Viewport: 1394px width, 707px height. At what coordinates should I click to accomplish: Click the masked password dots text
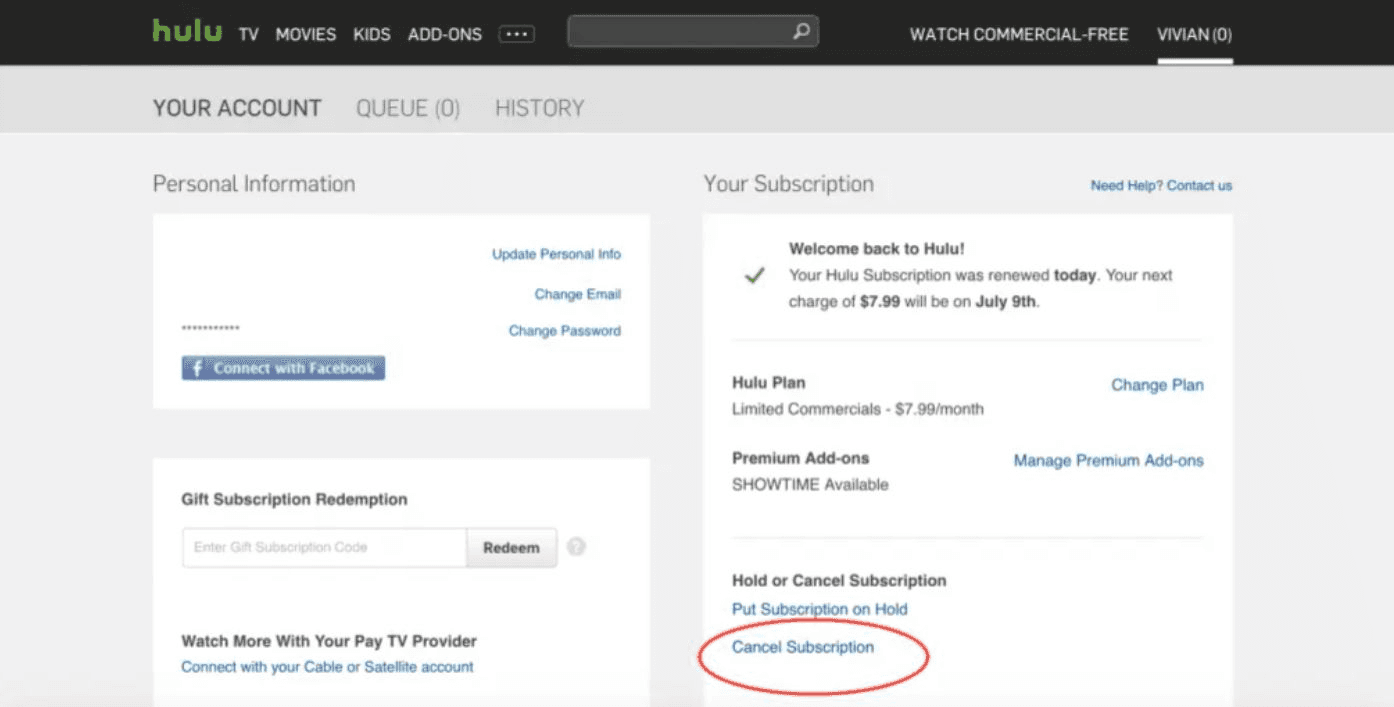[x=210, y=329]
